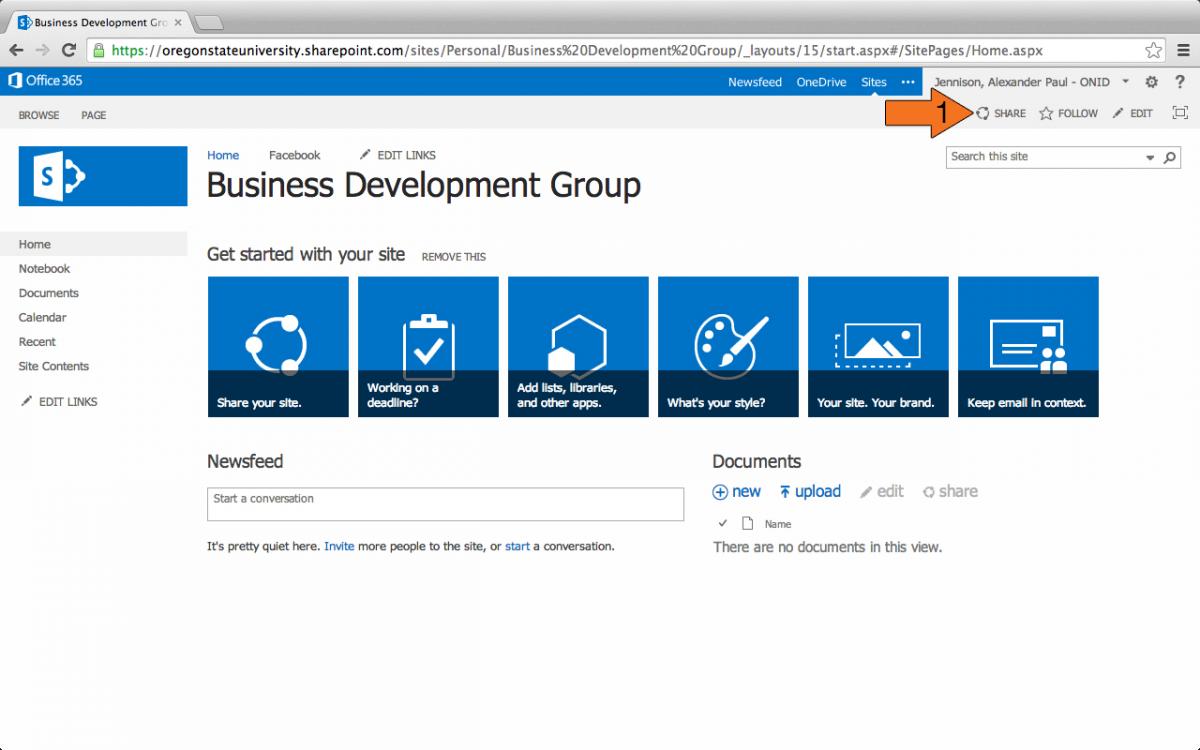Click the Name column header
This screenshot has width=1200, height=750.
click(778, 524)
